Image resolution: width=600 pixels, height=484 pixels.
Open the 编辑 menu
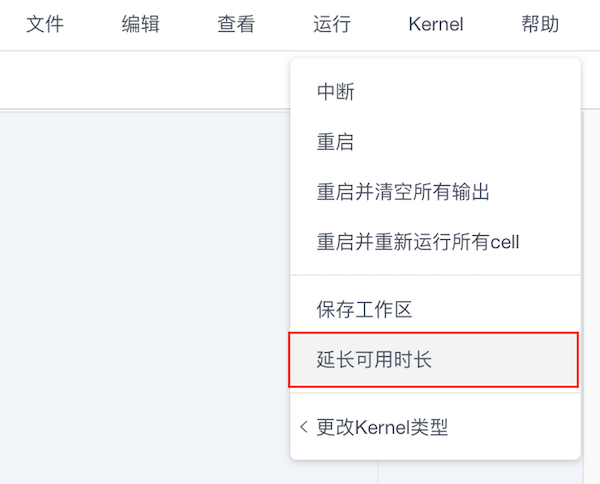(140, 24)
